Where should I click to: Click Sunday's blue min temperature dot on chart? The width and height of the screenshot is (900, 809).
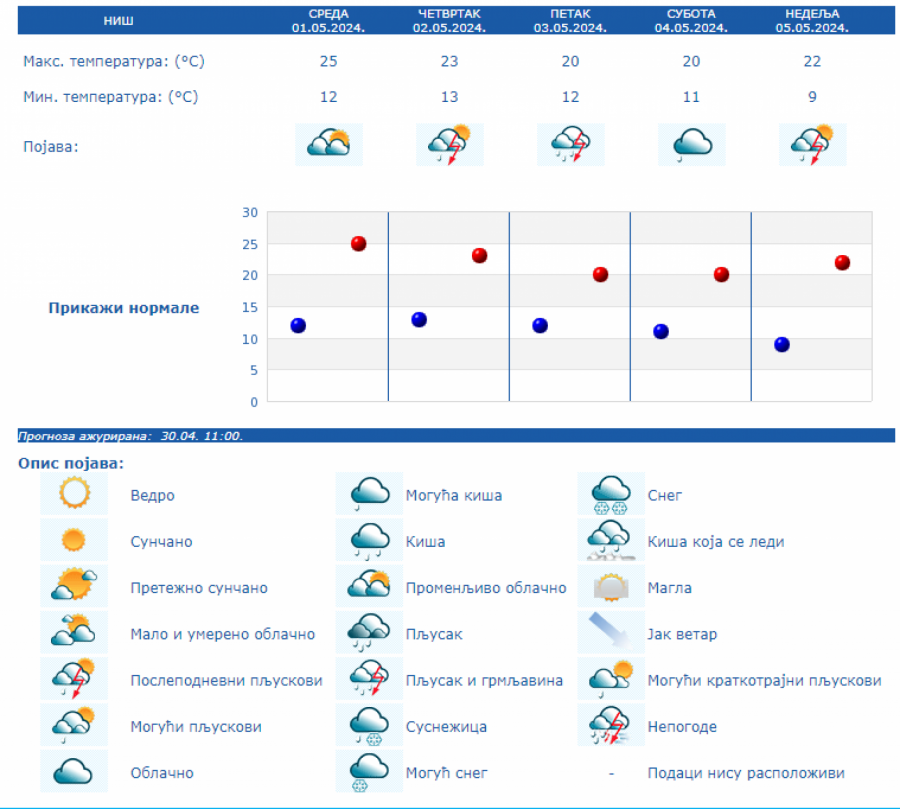pyautogui.click(x=782, y=344)
